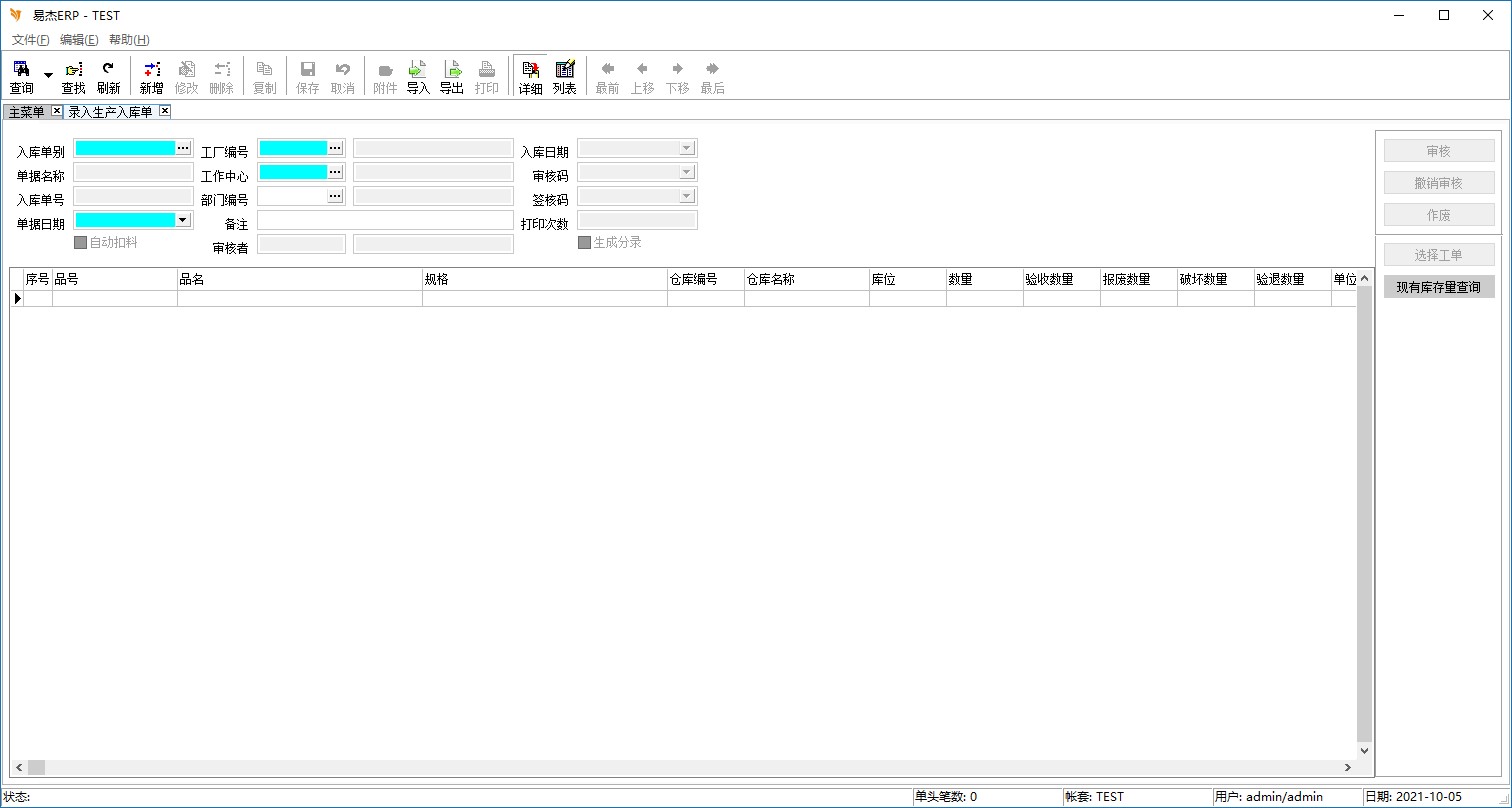This screenshot has height=808, width=1512.
Task: Click the 导入 (Import) toolbar icon
Action: tap(418, 76)
